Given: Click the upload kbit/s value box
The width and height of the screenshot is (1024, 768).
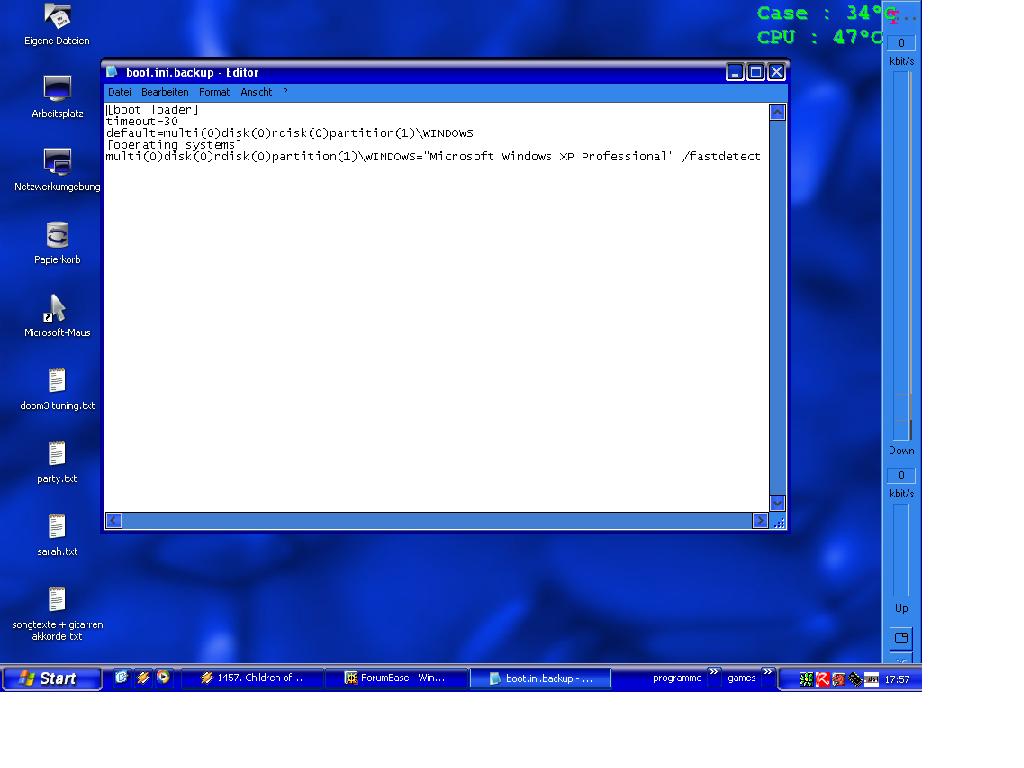Looking at the screenshot, I should tap(901, 475).
